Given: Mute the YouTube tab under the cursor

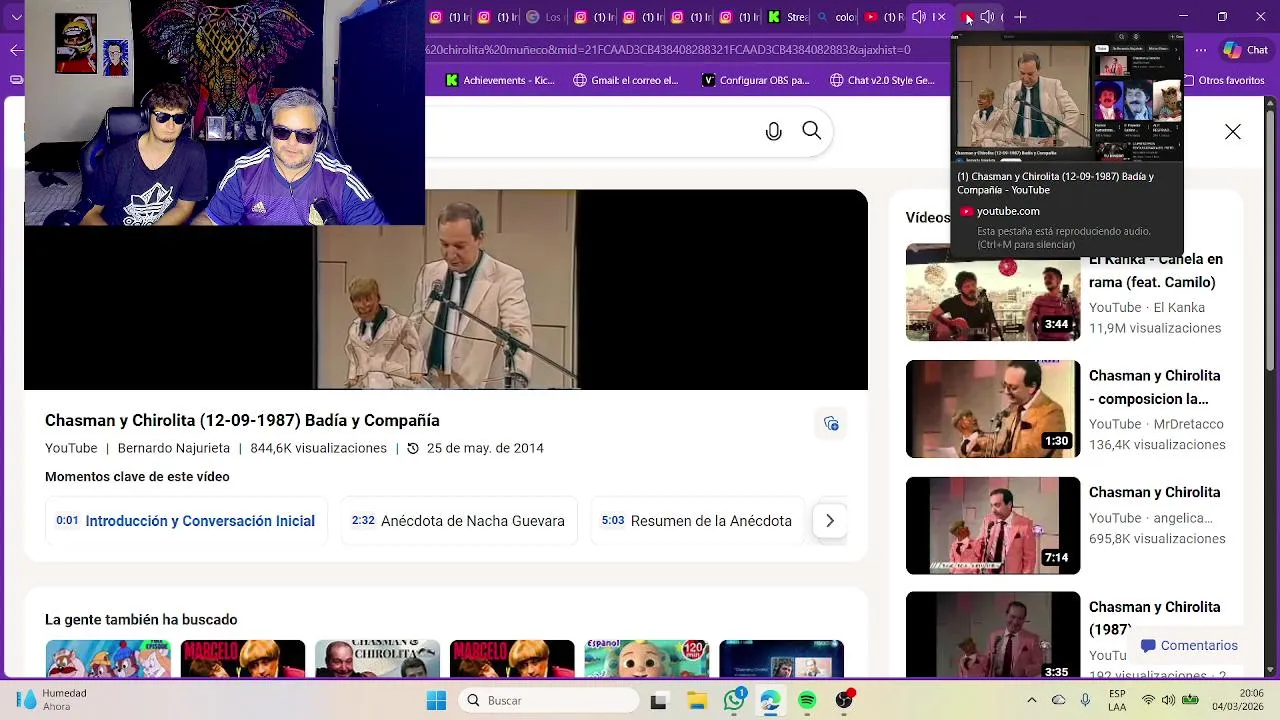Looking at the screenshot, I should 987,17.
